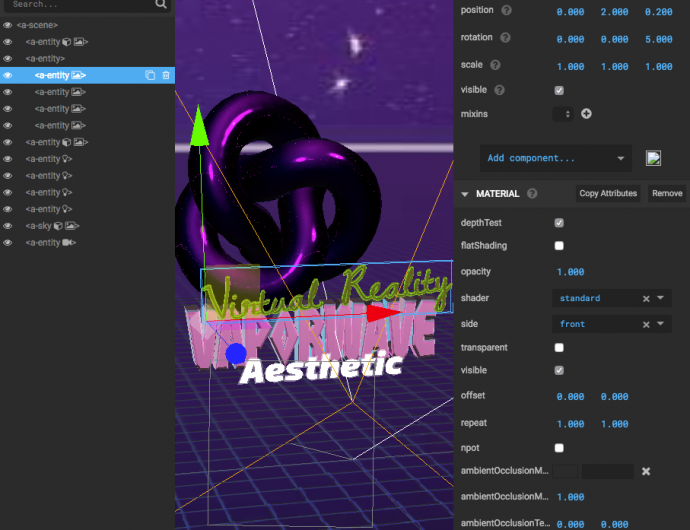Open help icon beside position property
This screenshot has width=690, height=530.
coord(506,10)
